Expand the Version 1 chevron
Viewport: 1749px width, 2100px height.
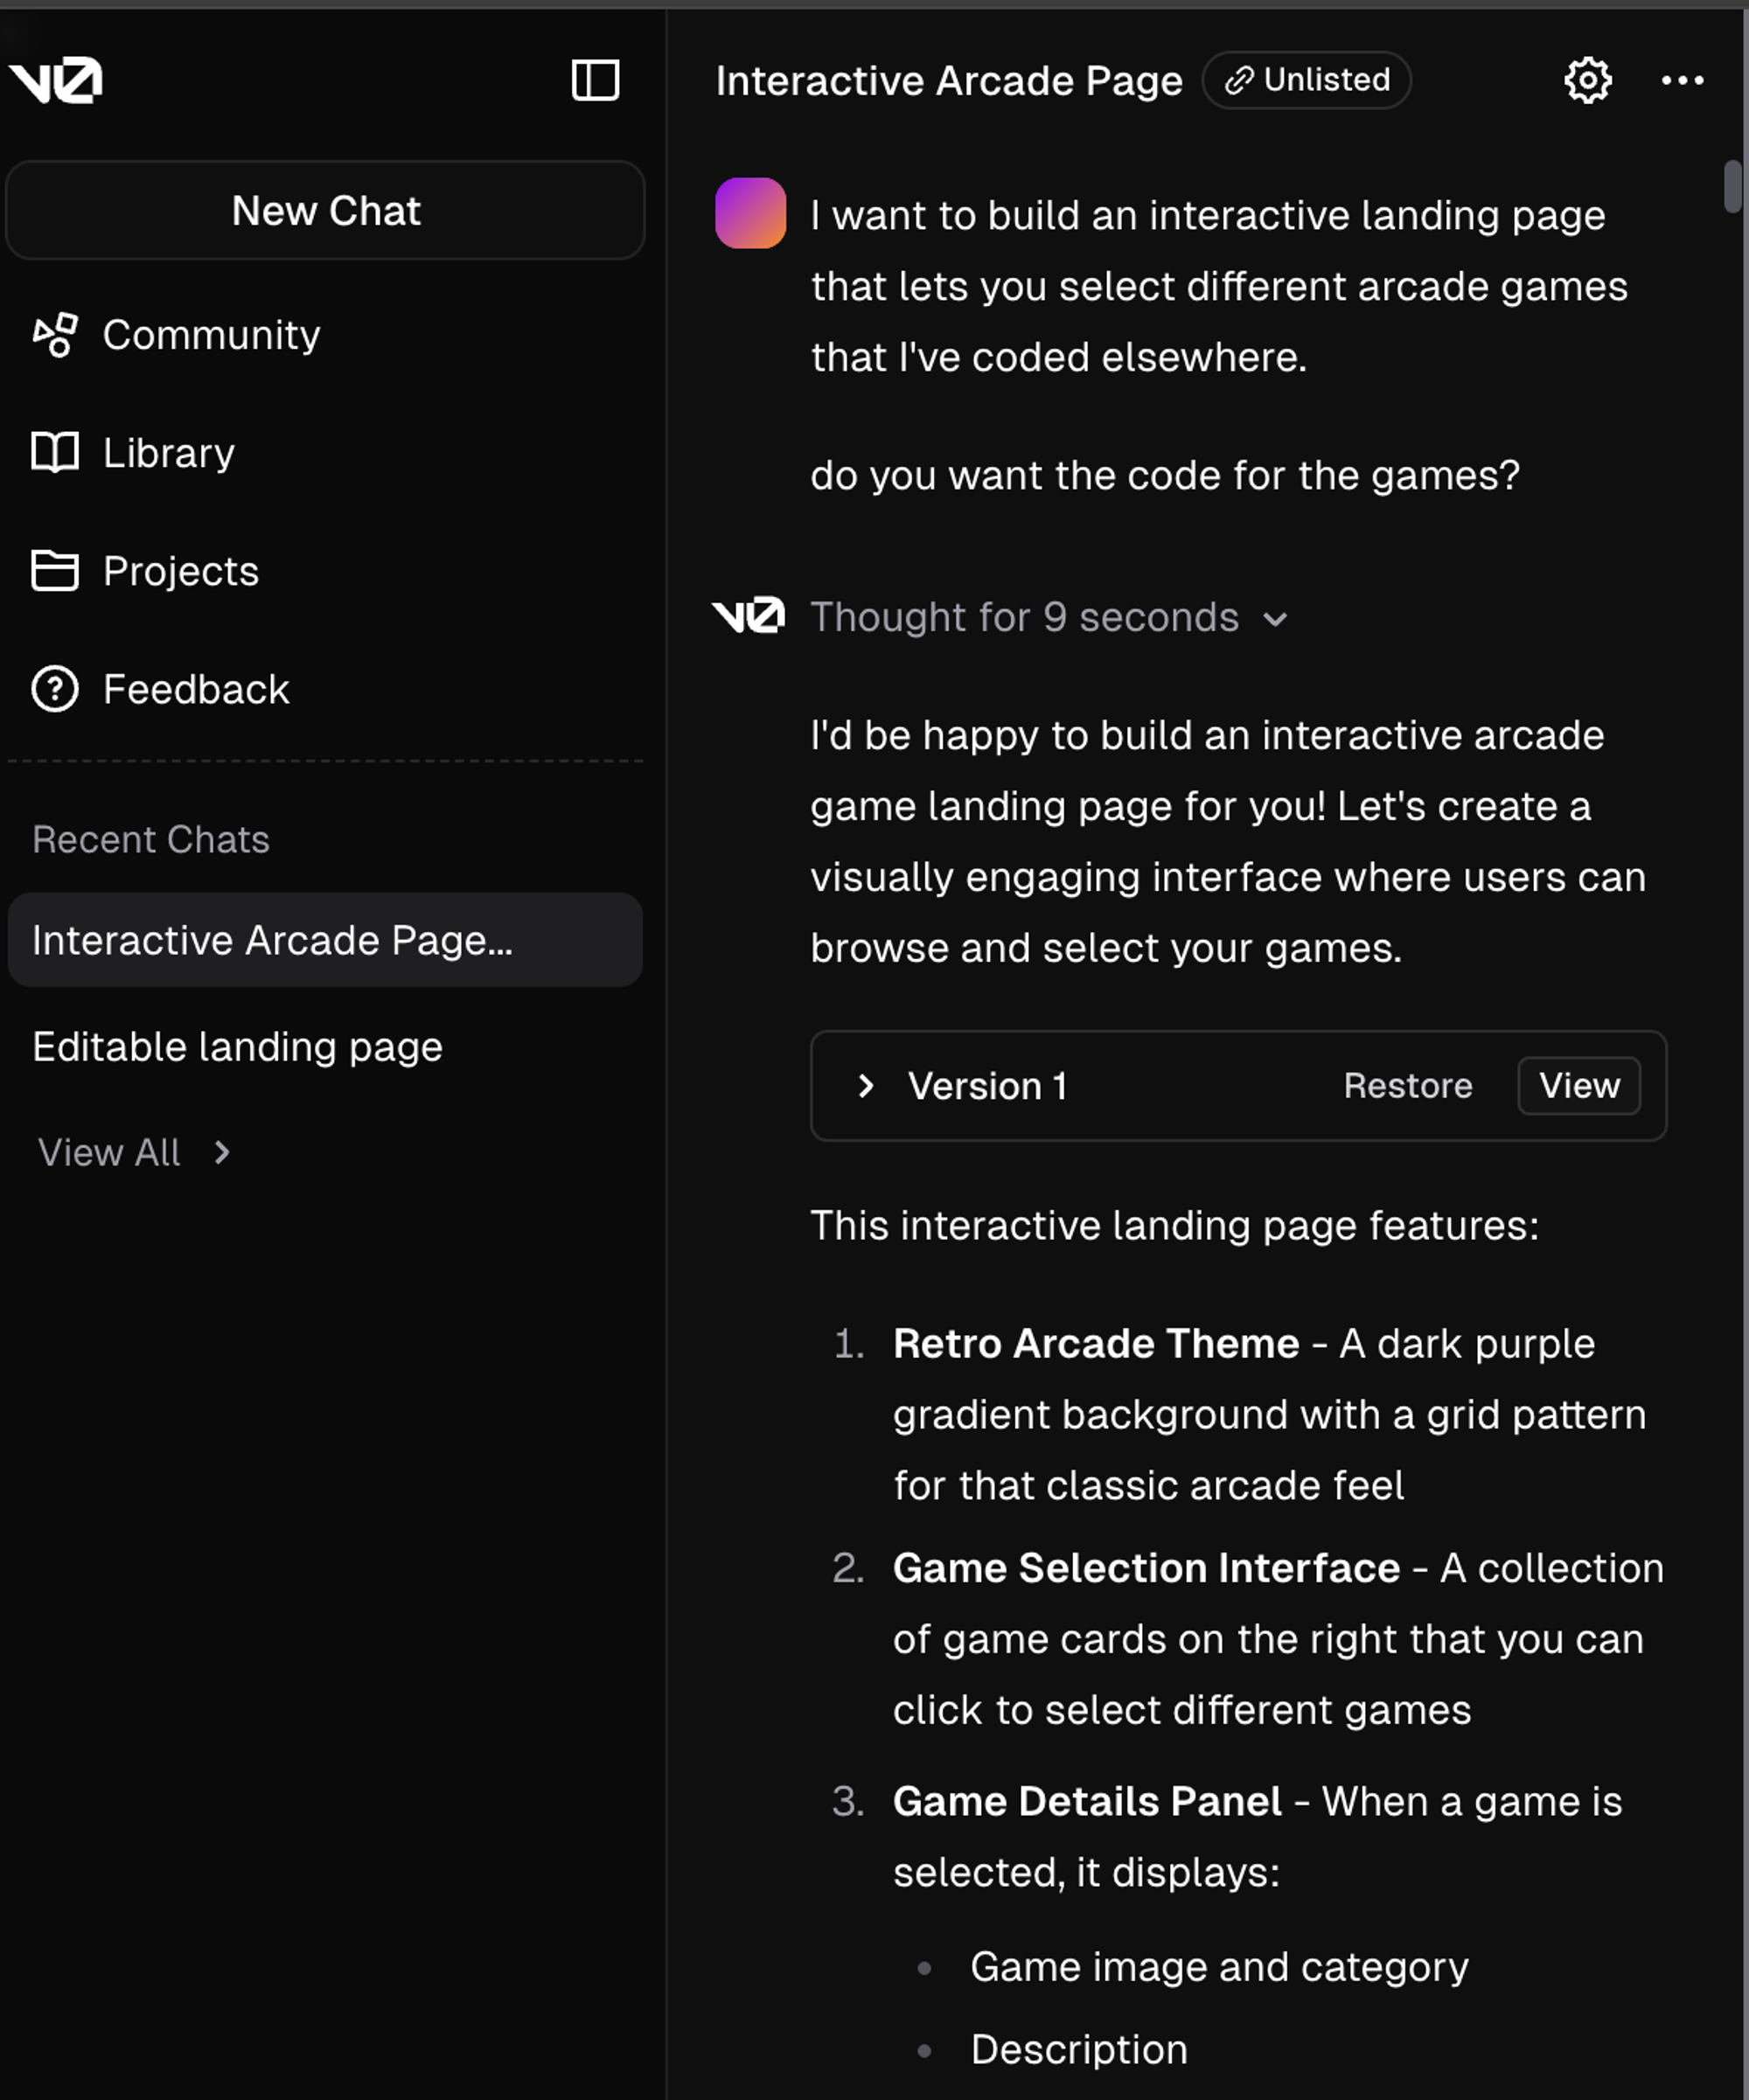pos(866,1086)
